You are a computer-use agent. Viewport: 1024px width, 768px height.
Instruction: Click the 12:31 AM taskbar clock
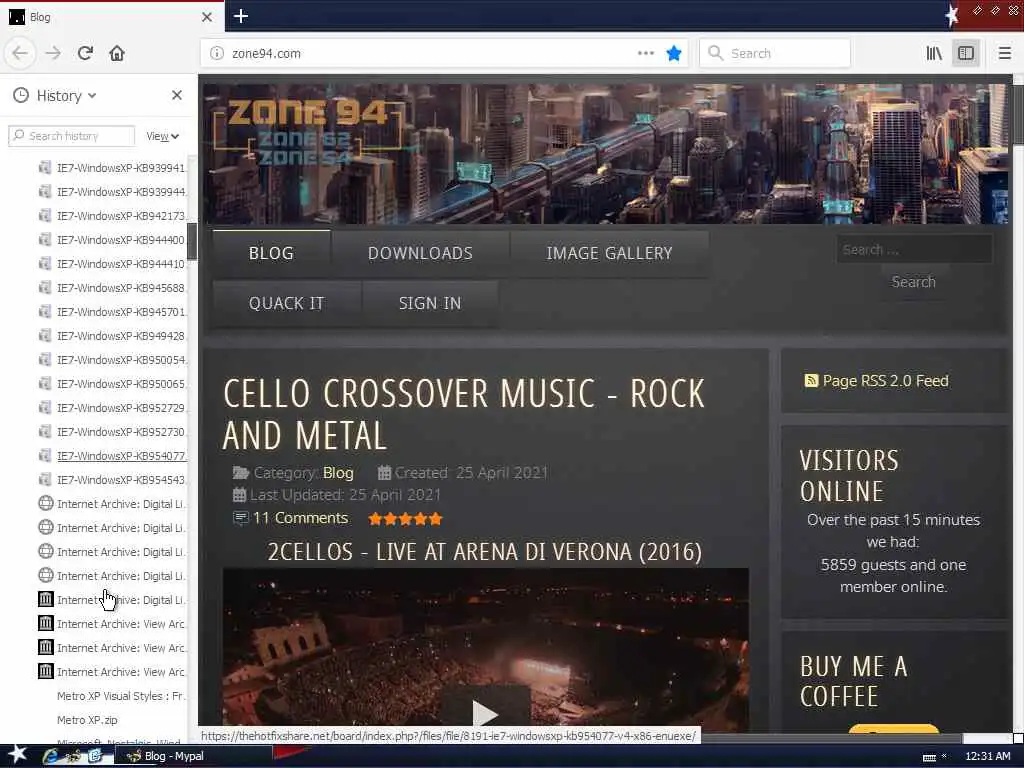987,756
